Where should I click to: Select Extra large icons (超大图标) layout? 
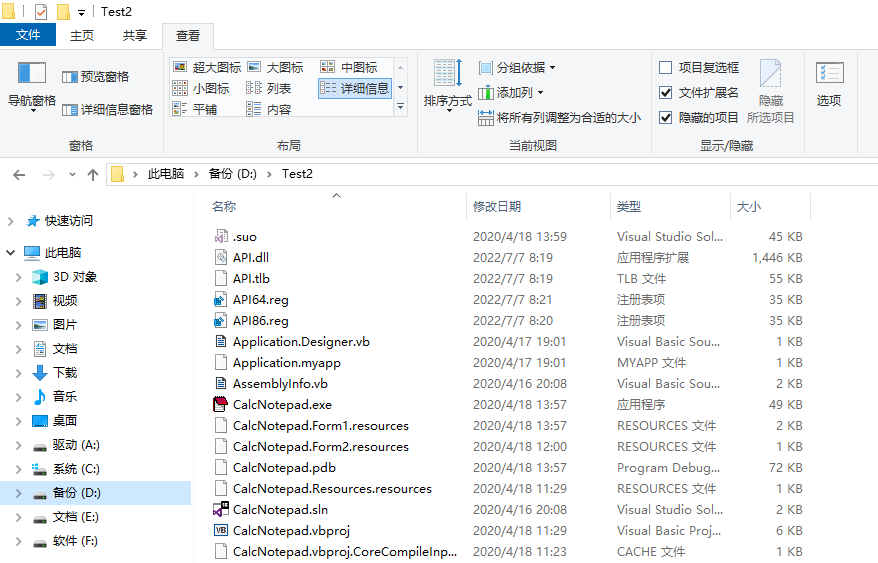tap(207, 67)
